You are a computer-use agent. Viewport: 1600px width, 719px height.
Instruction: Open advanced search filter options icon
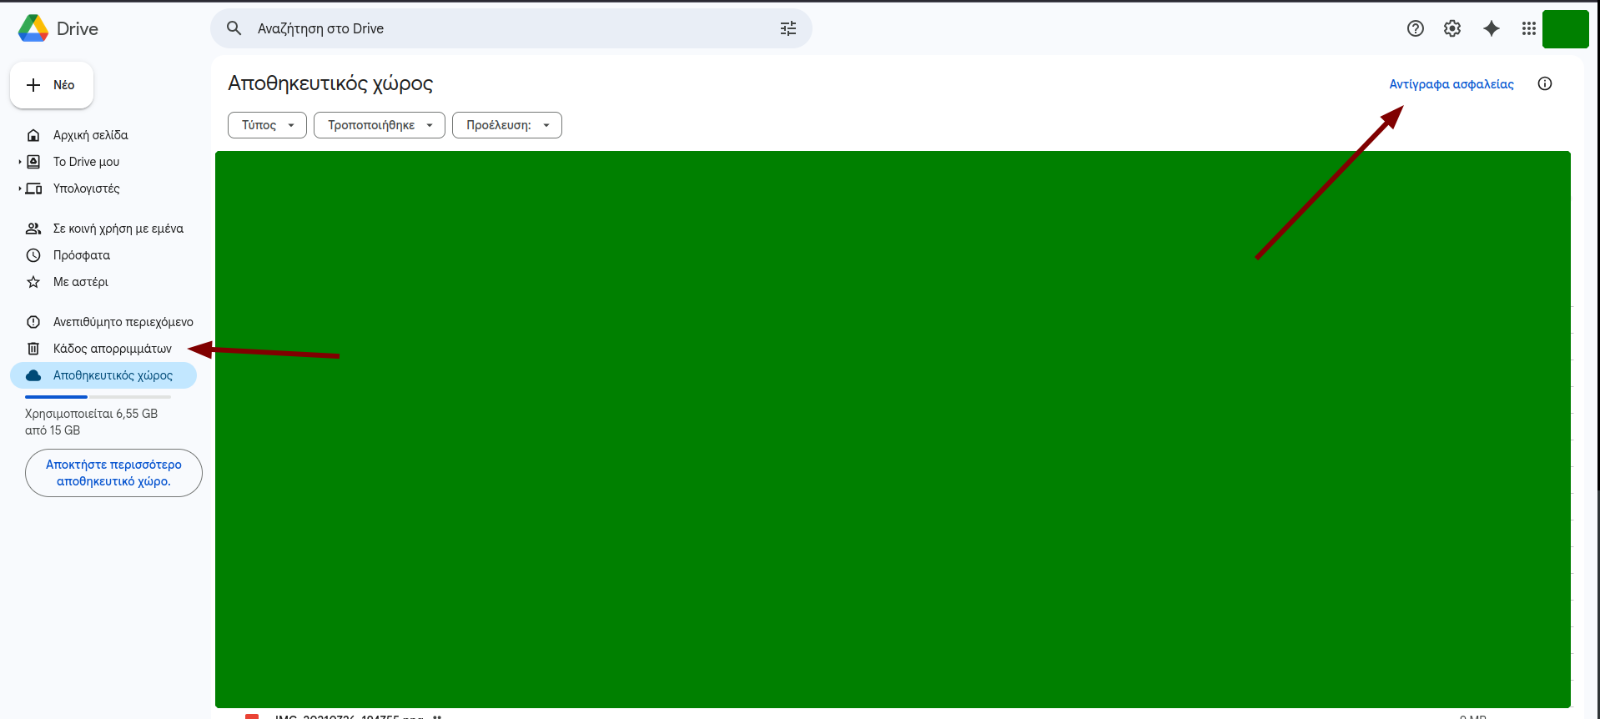[788, 29]
